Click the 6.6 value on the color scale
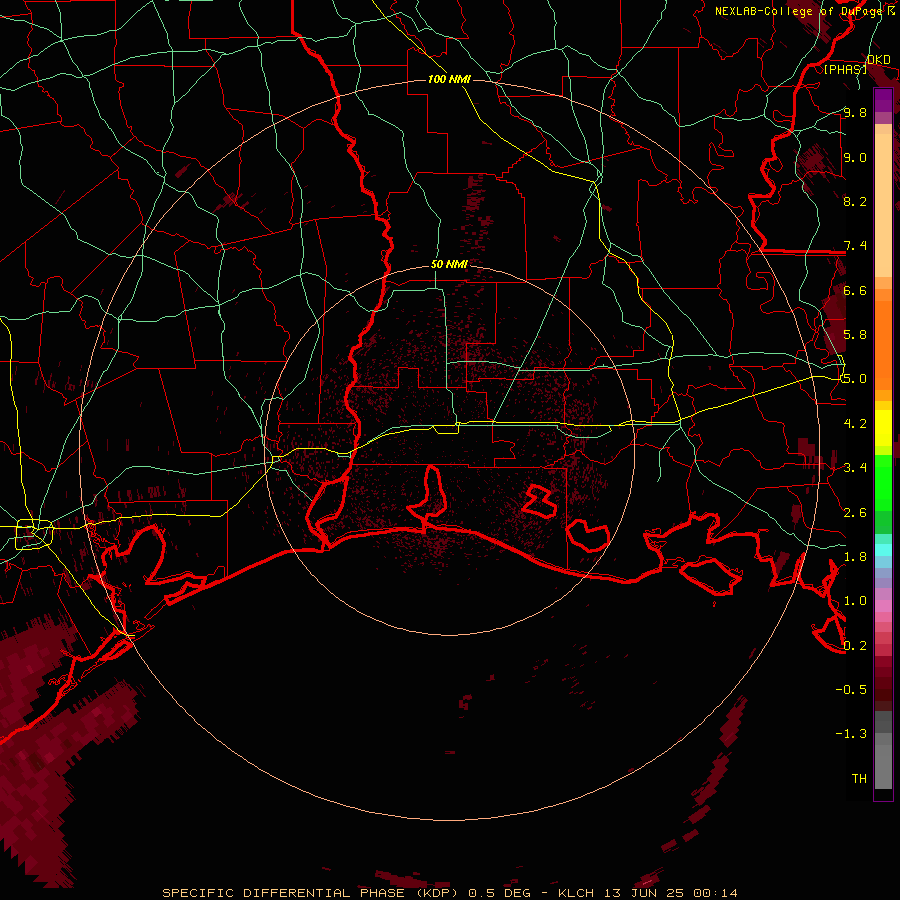This screenshot has width=900, height=900. (855, 290)
